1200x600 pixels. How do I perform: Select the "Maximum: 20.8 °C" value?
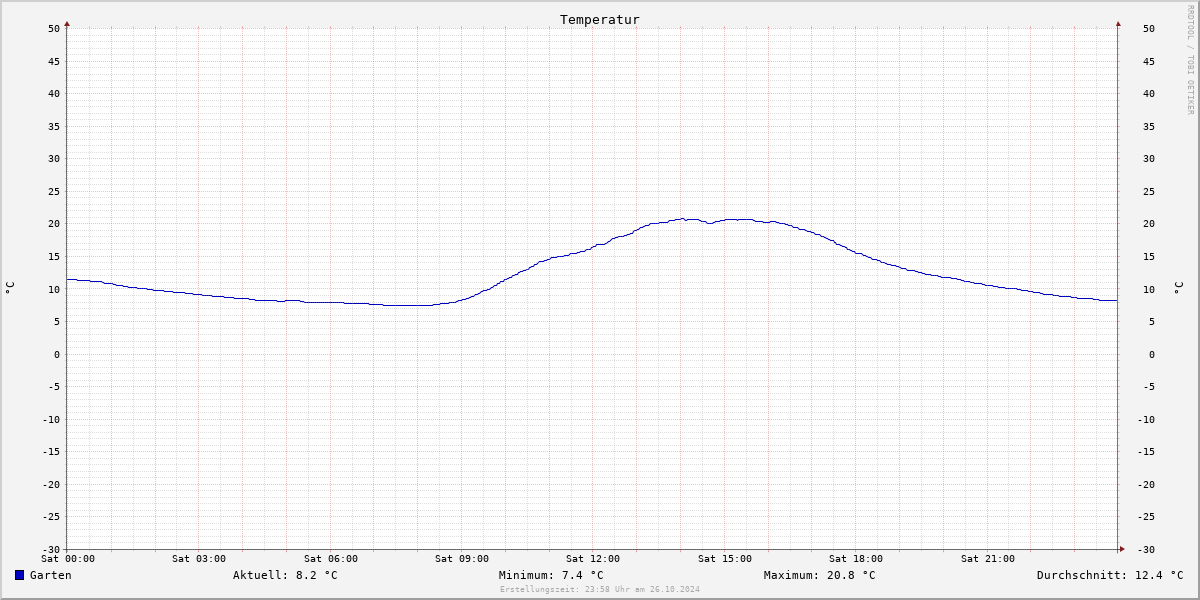(820, 575)
